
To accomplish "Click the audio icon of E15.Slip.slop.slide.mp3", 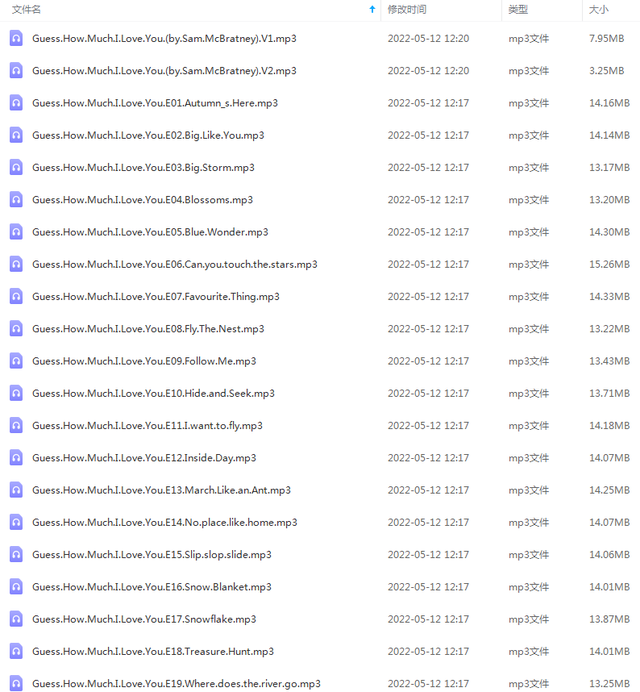I will coord(16,554).
